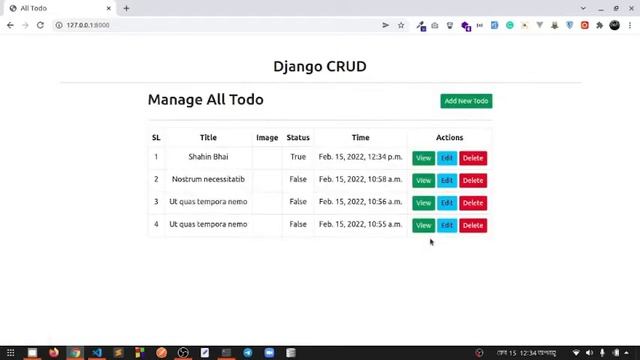Click the time Feb. 15, 2022, 10:58 a.m.
The height and width of the screenshot is (360, 640).
[360, 179]
